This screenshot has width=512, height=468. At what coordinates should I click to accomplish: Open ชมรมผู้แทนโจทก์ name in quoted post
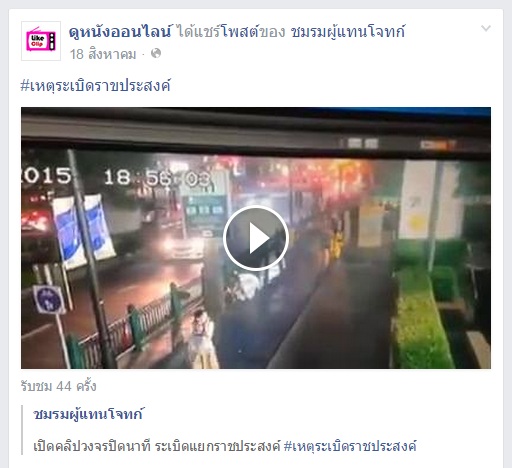click(x=88, y=414)
